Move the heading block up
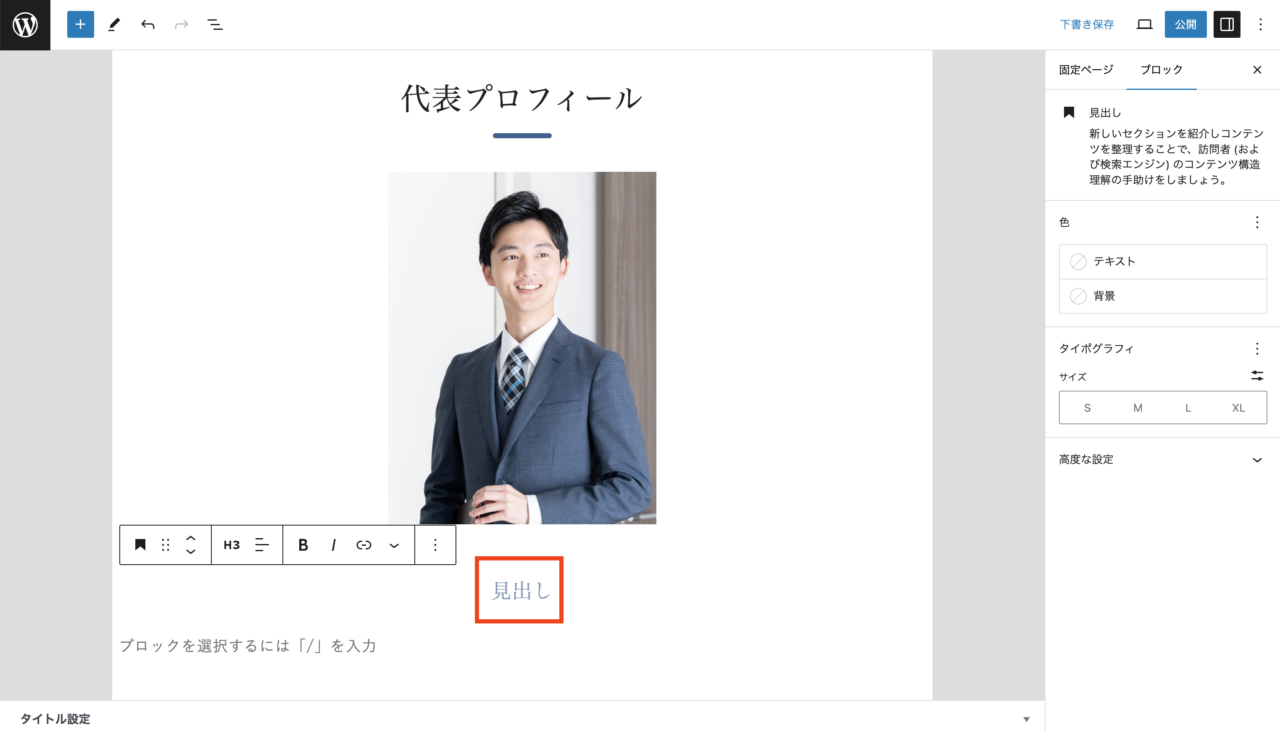The image size is (1280, 731). pos(191,538)
